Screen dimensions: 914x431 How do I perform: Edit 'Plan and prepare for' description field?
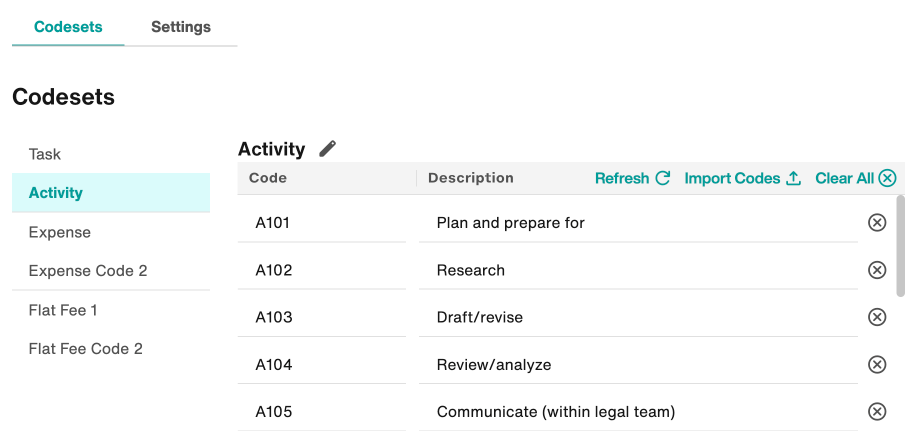tap(638, 223)
